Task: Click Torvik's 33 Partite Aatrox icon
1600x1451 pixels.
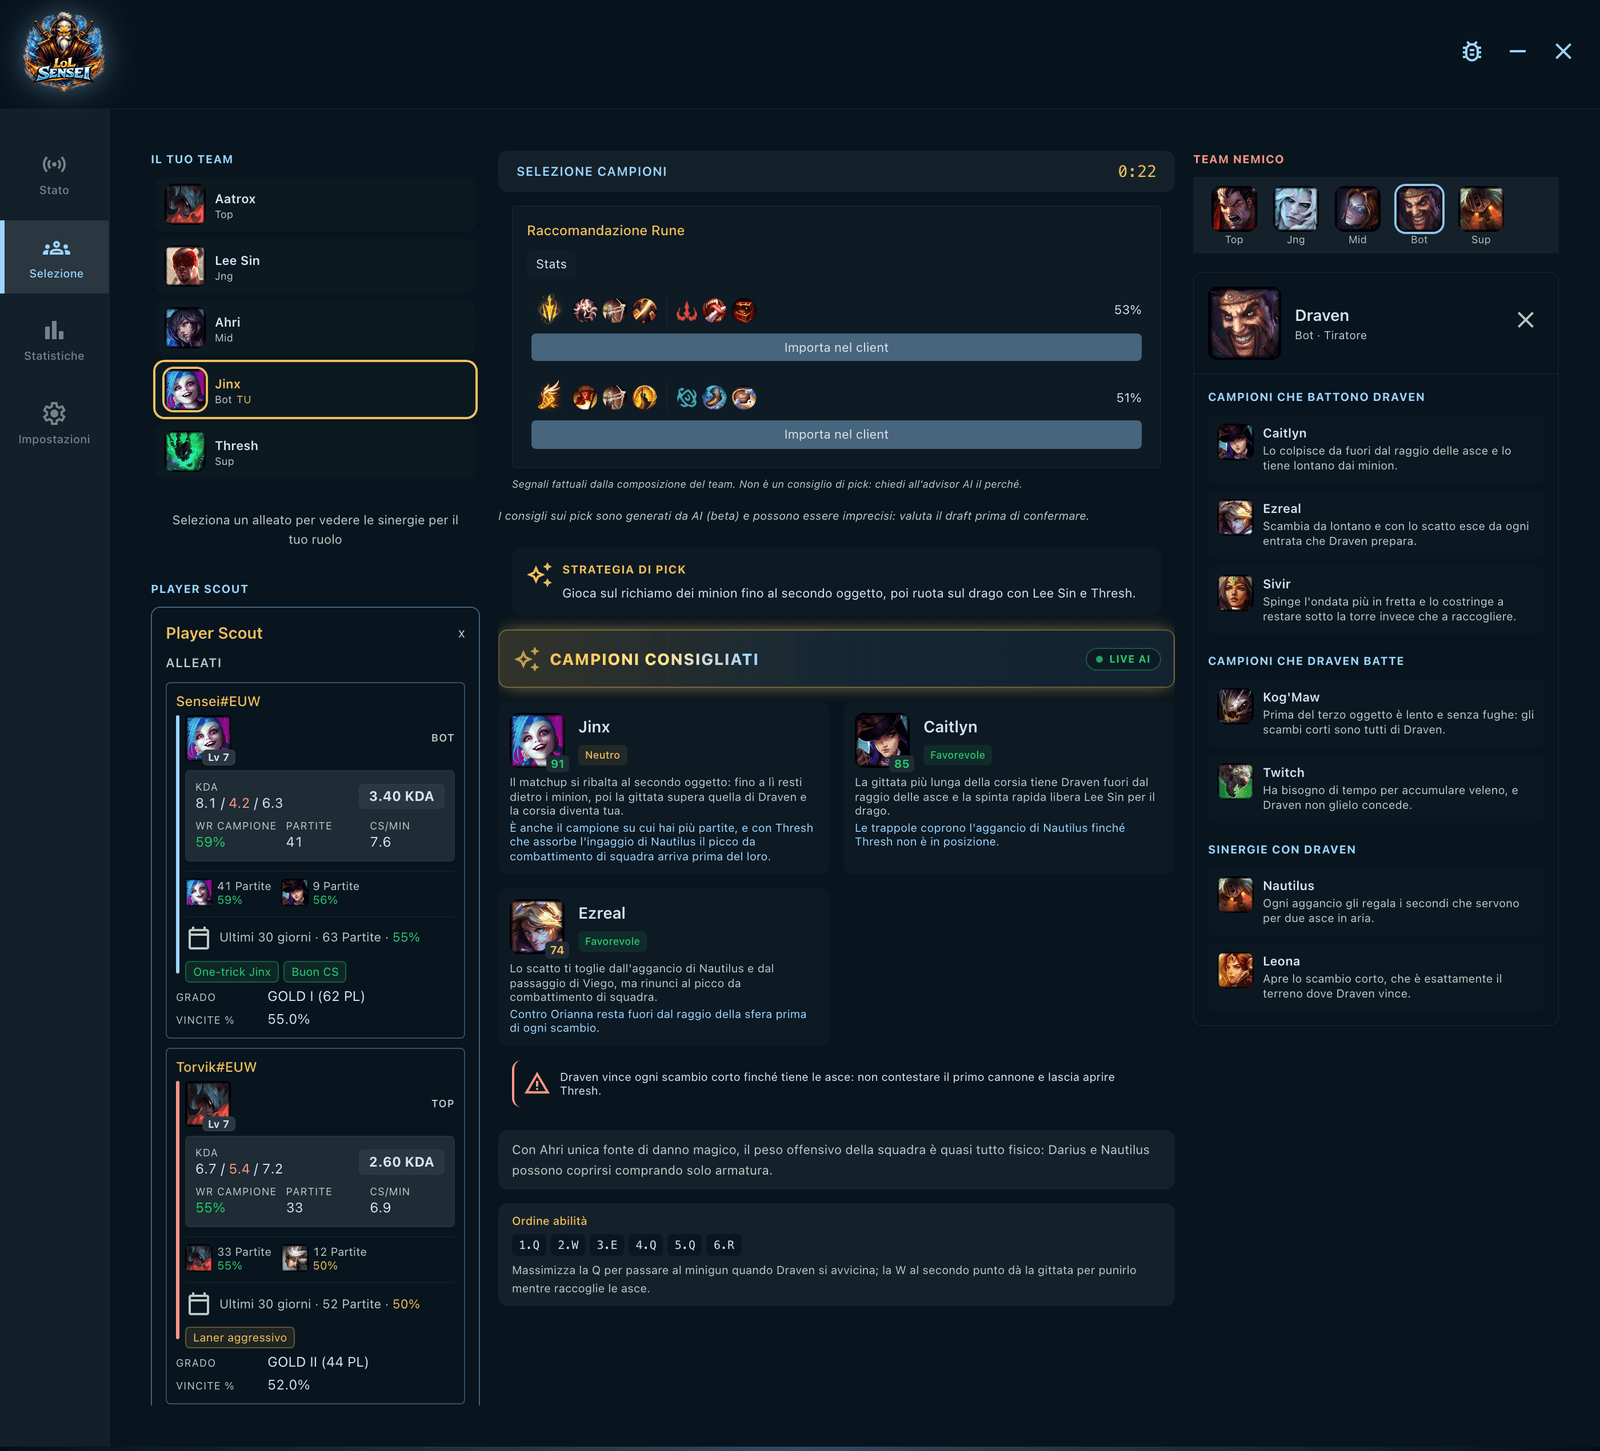Action: (x=200, y=1258)
